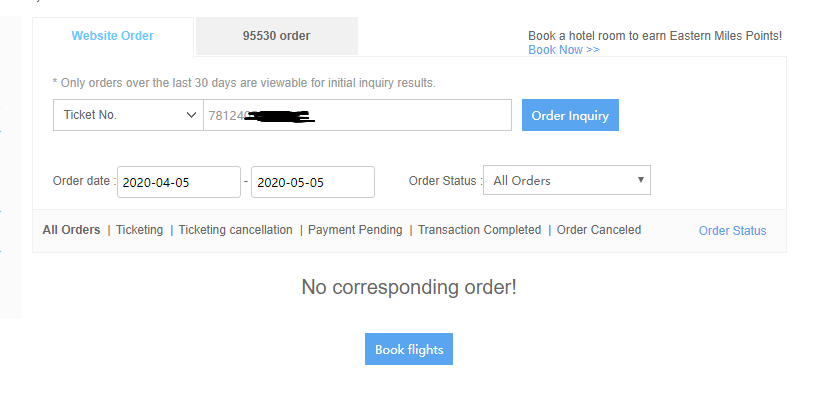Filter results by Ticketing
Image resolution: width=814 pixels, height=395 pixels.
pyautogui.click(x=139, y=230)
